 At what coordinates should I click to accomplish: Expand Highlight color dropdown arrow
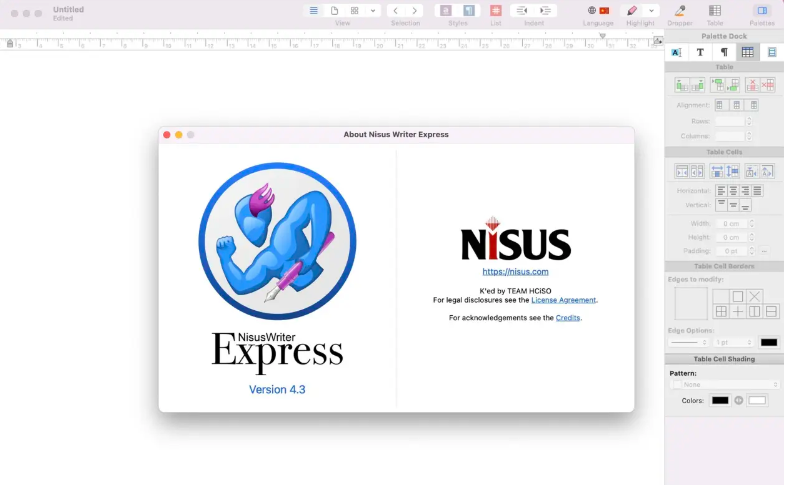click(x=651, y=11)
